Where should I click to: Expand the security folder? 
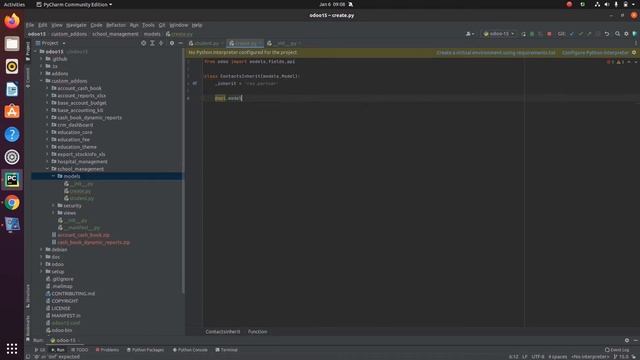[53, 206]
